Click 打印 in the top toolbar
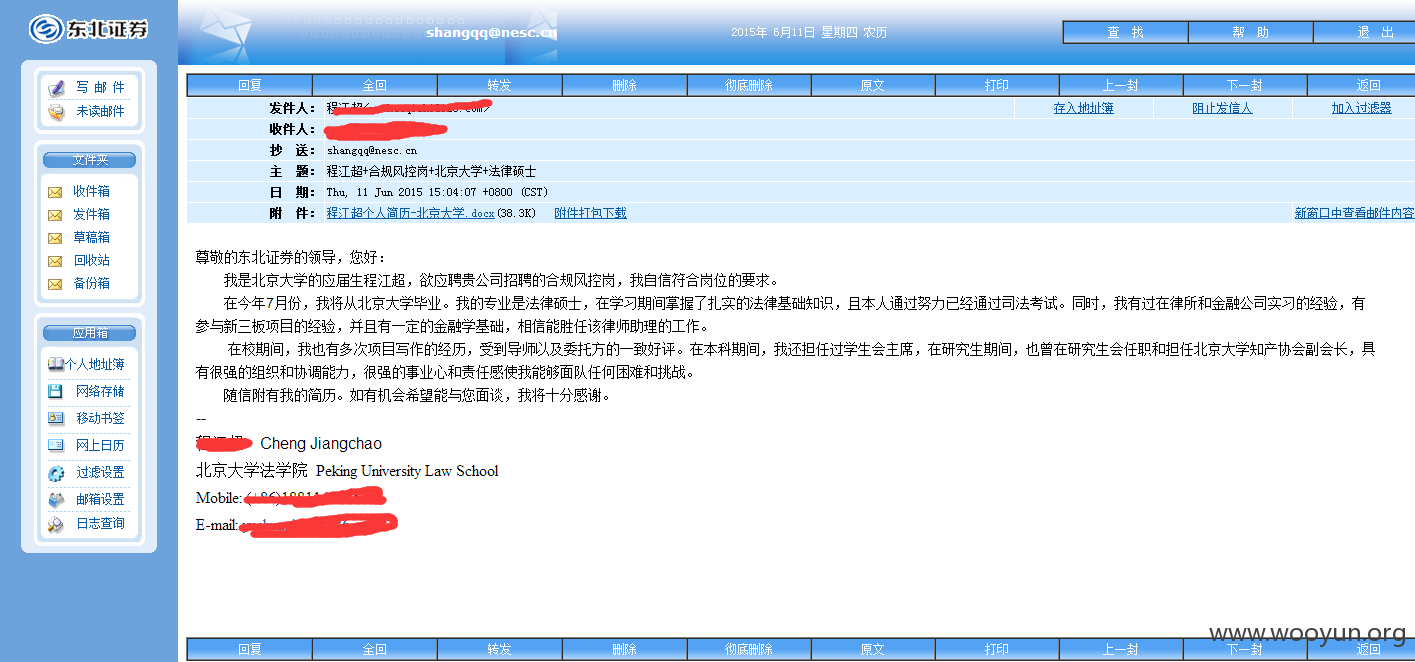 pyautogui.click(x=996, y=85)
